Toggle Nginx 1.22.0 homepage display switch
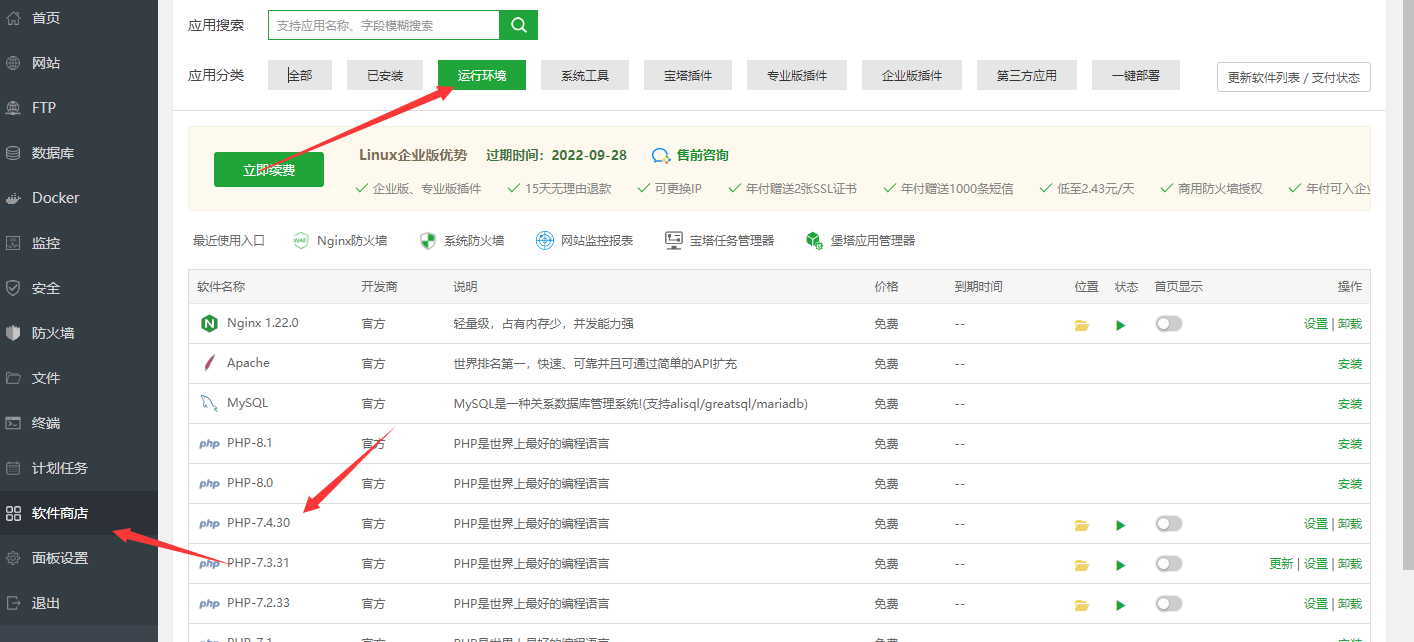The width and height of the screenshot is (1414, 642). click(1168, 324)
